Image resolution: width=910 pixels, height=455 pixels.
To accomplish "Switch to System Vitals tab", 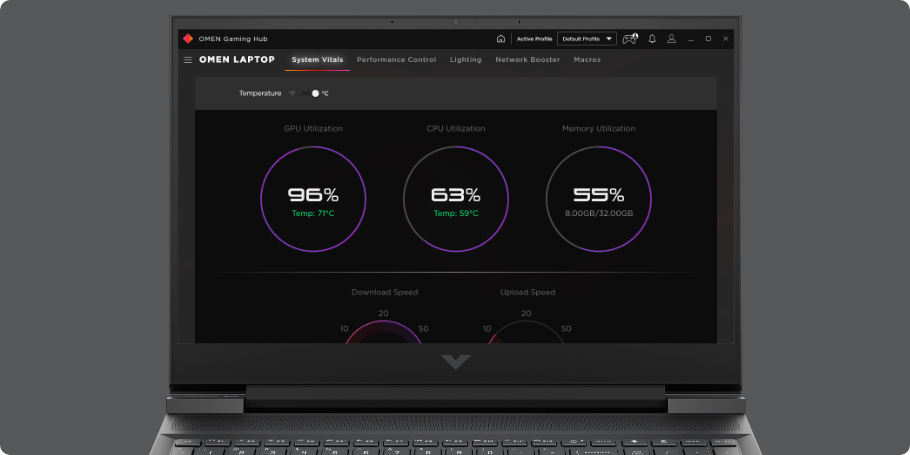I will pyautogui.click(x=317, y=60).
